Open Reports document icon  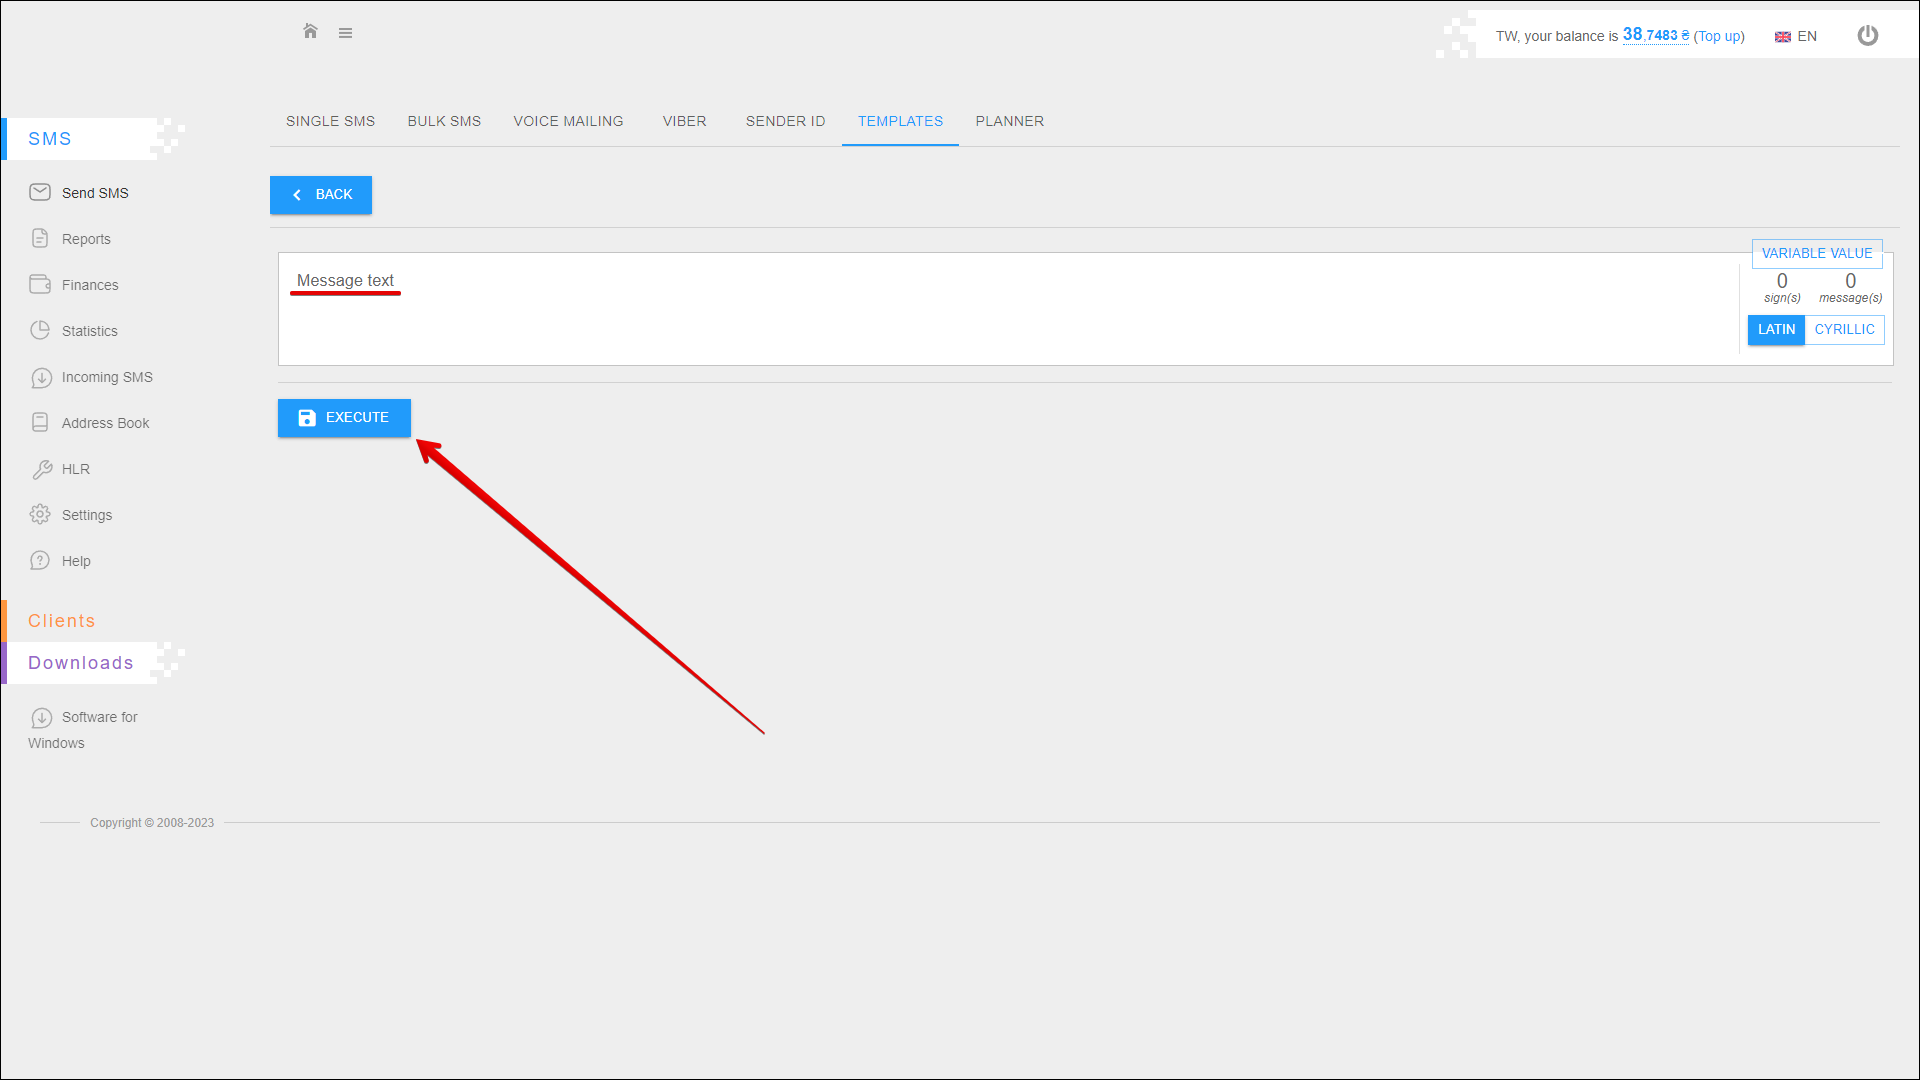pyautogui.click(x=40, y=238)
